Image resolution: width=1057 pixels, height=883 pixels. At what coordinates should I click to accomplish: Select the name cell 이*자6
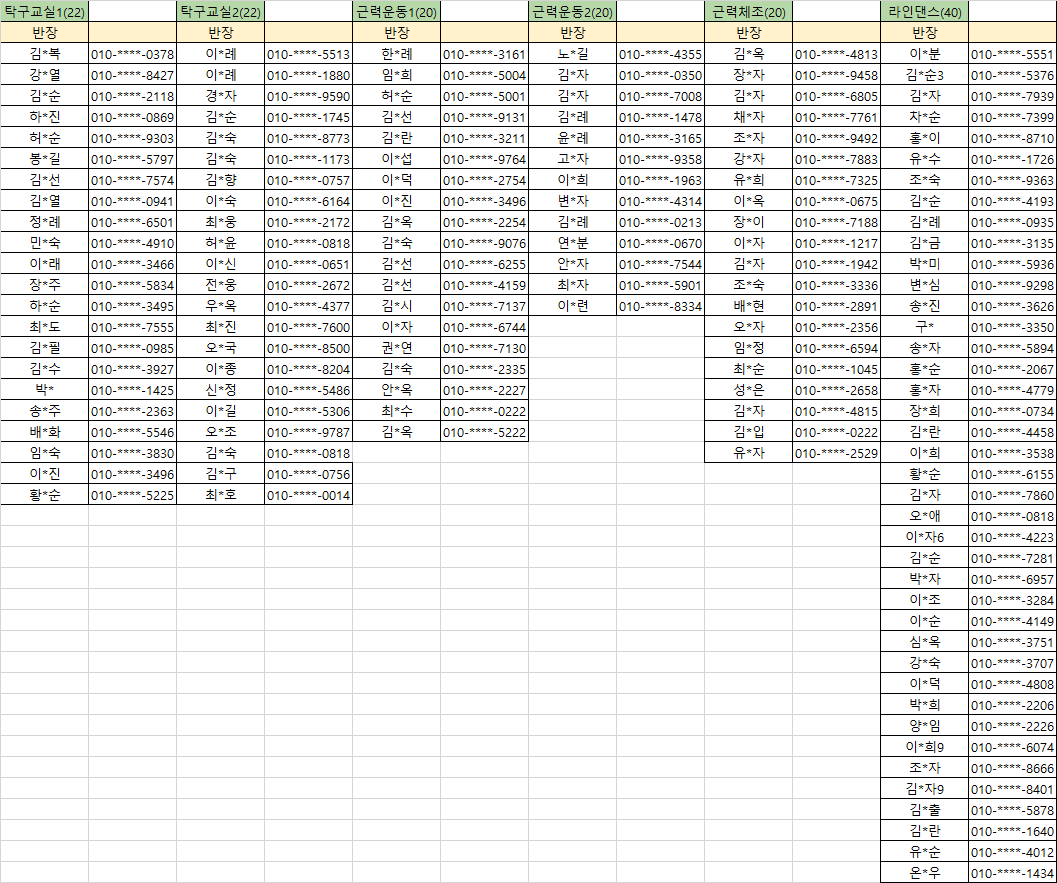[x=924, y=537]
